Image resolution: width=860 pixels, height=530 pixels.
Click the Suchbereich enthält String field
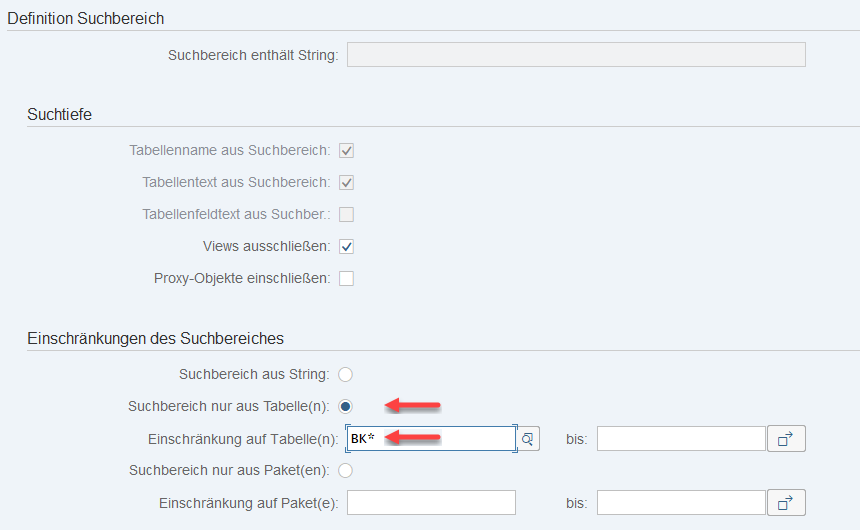[x=576, y=54]
